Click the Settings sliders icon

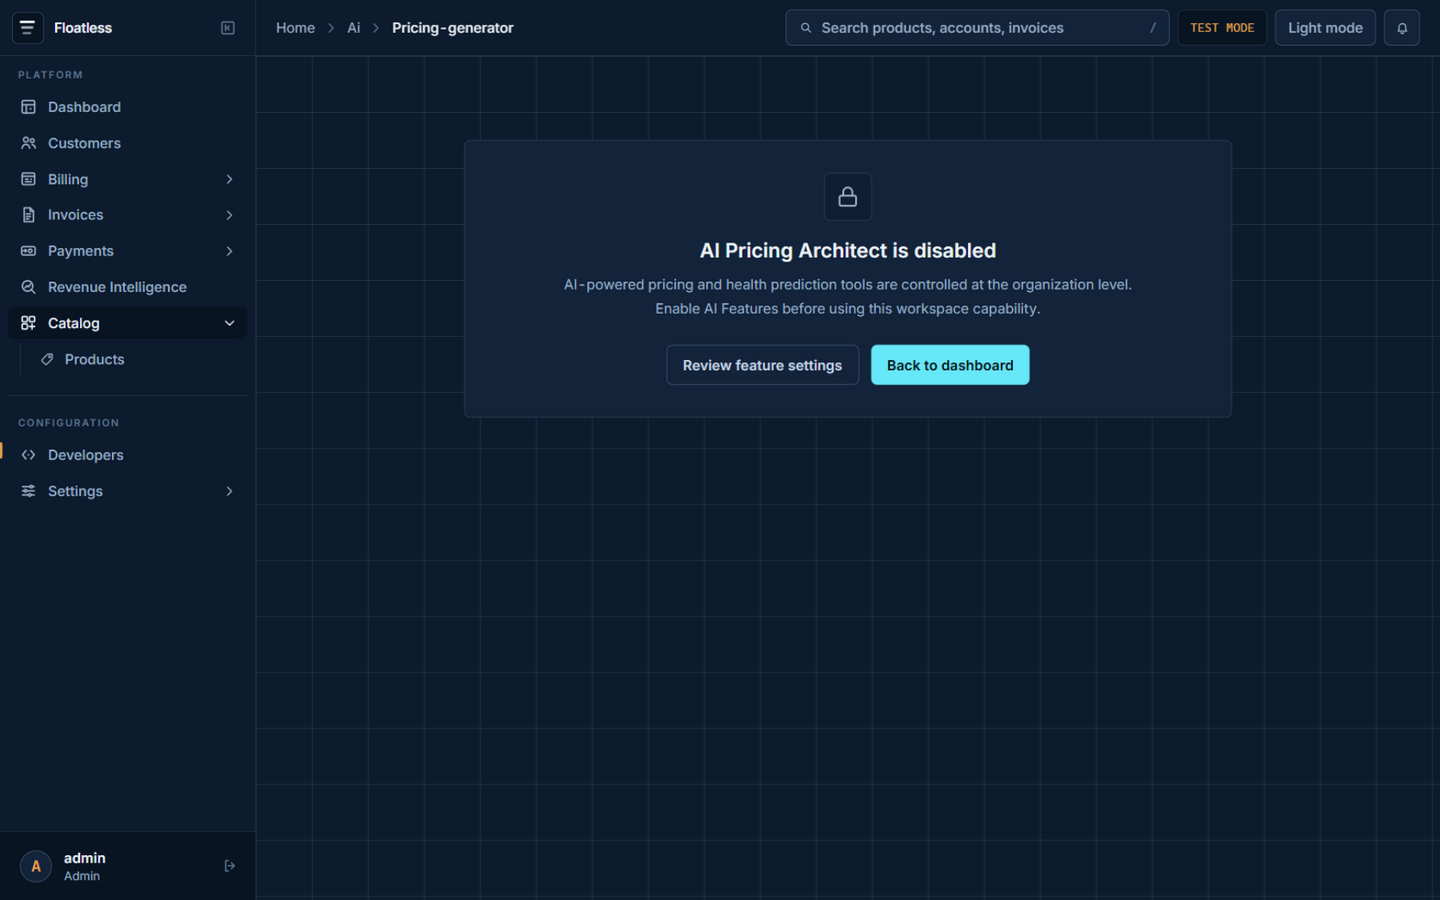pos(28,491)
